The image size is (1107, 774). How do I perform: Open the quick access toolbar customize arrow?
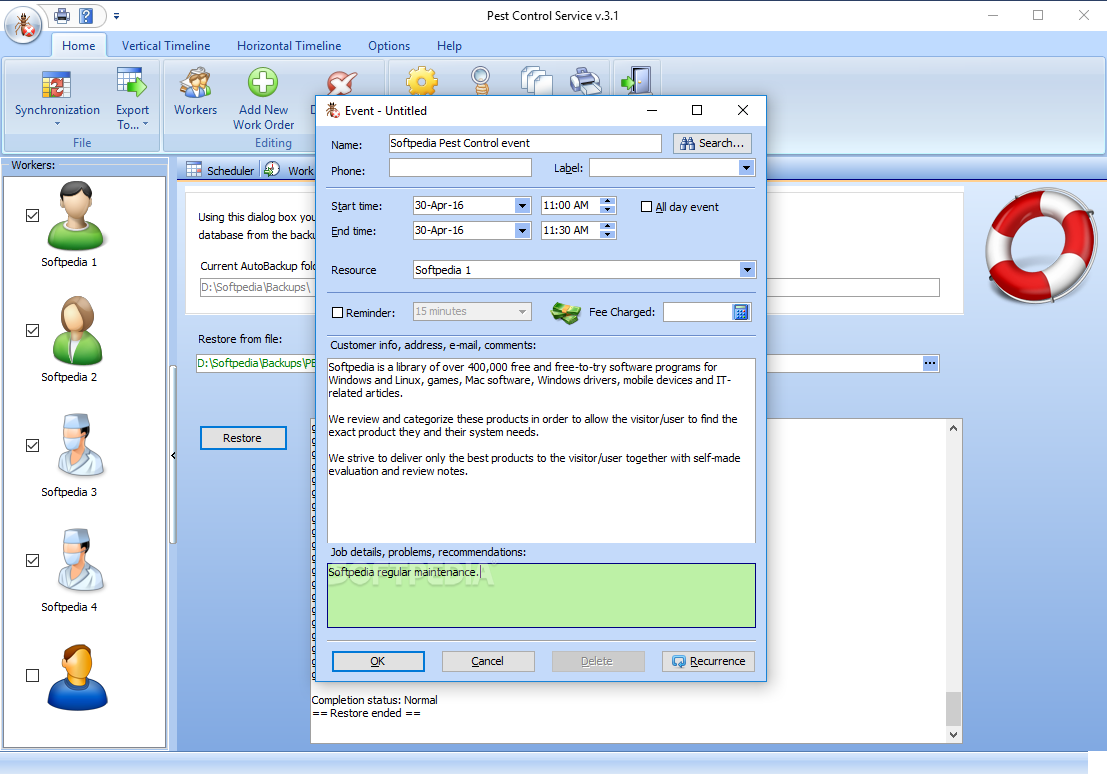tap(116, 16)
